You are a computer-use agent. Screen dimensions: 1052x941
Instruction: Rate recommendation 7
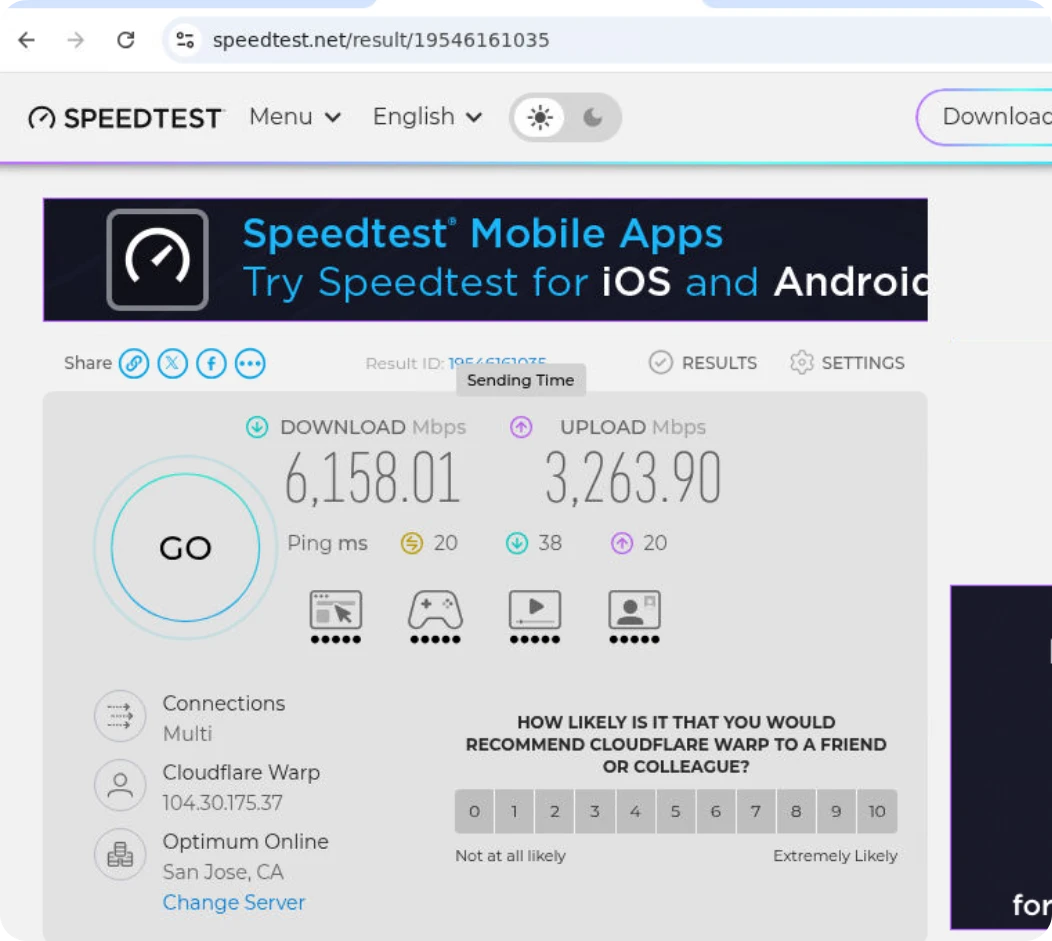click(756, 812)
